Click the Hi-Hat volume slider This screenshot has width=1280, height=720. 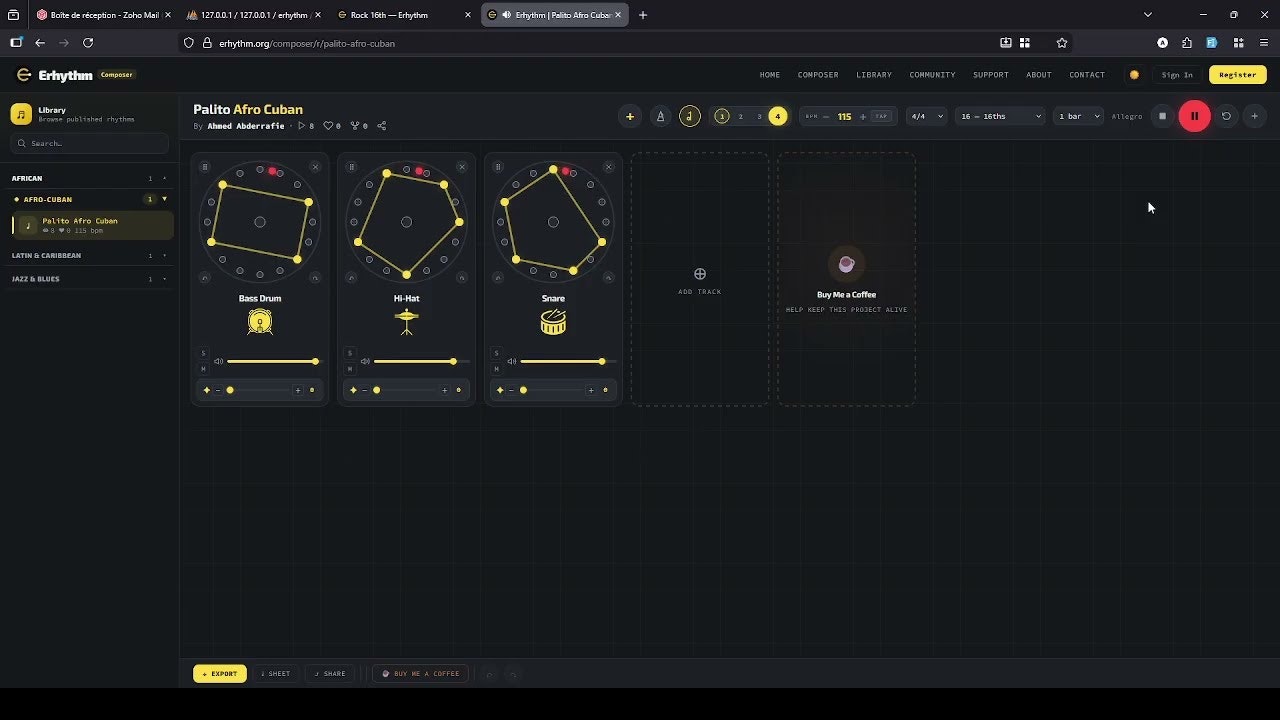[x=421, y=361]
